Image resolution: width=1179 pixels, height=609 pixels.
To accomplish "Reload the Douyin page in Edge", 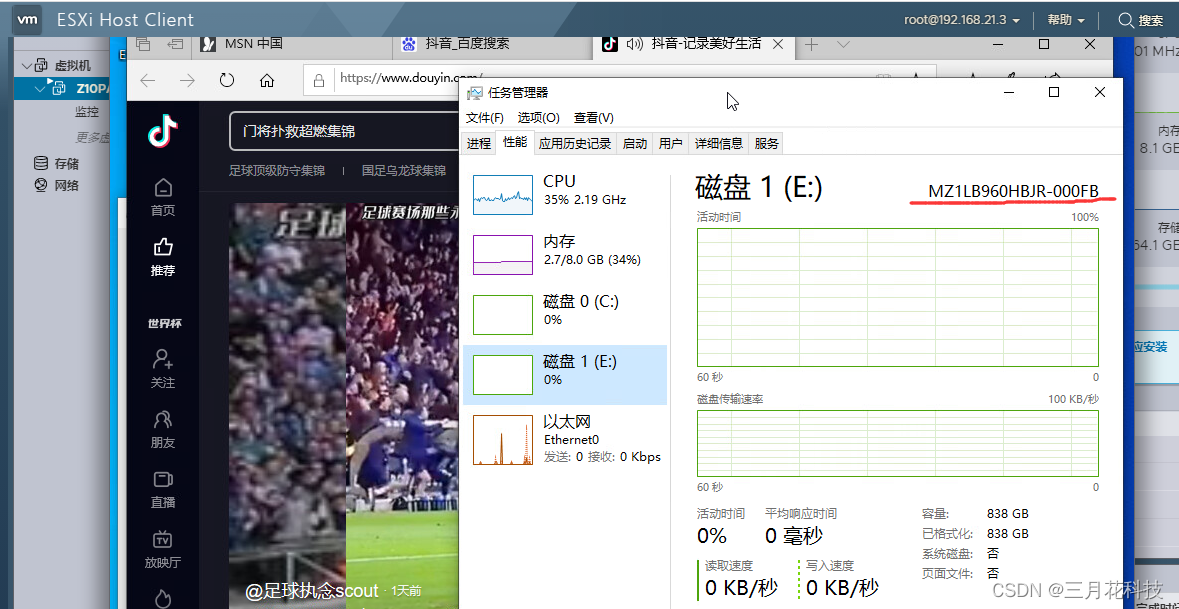I will point(227,80).
